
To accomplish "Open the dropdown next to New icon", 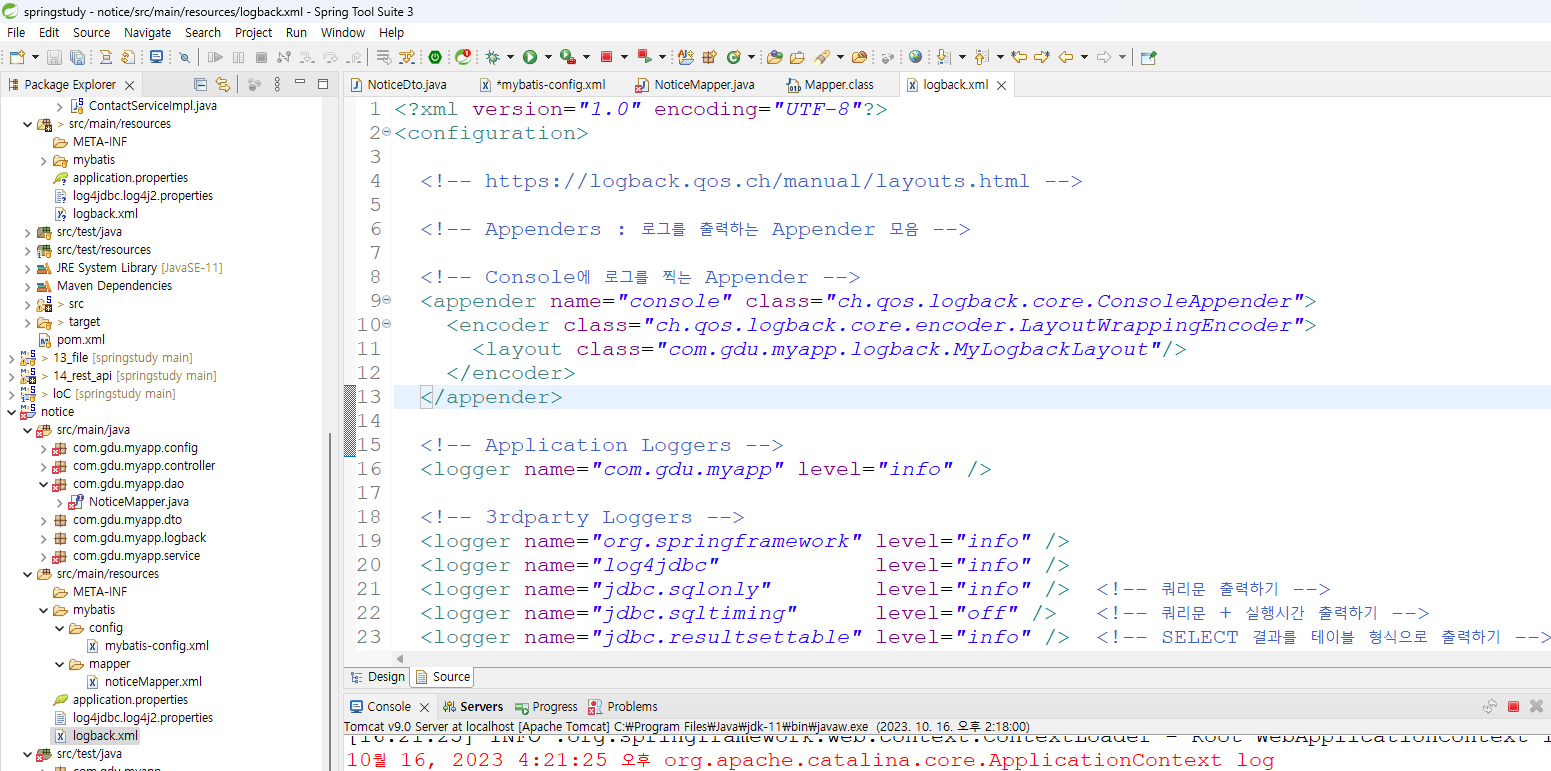I will click(35, 57).
